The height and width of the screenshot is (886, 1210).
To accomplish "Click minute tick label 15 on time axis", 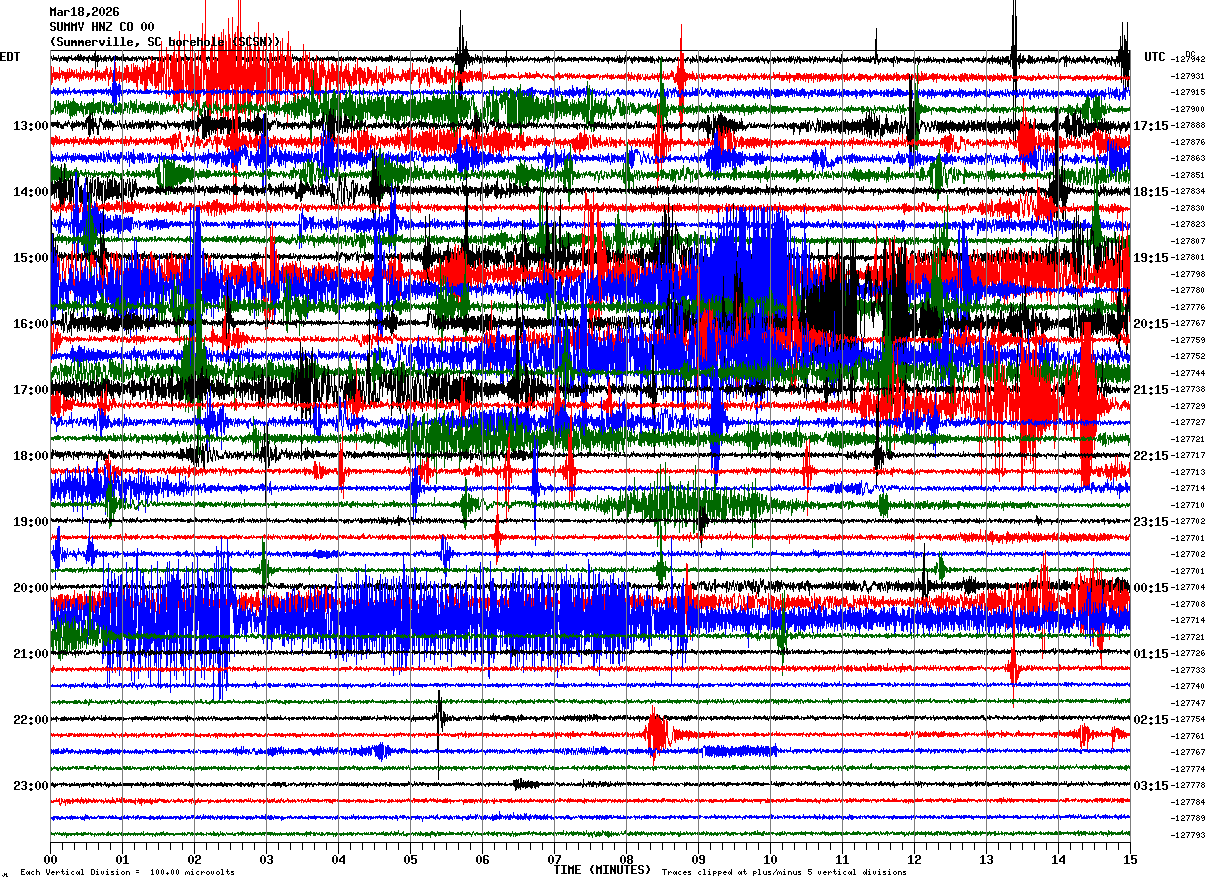I will [x=1130, y=860].
